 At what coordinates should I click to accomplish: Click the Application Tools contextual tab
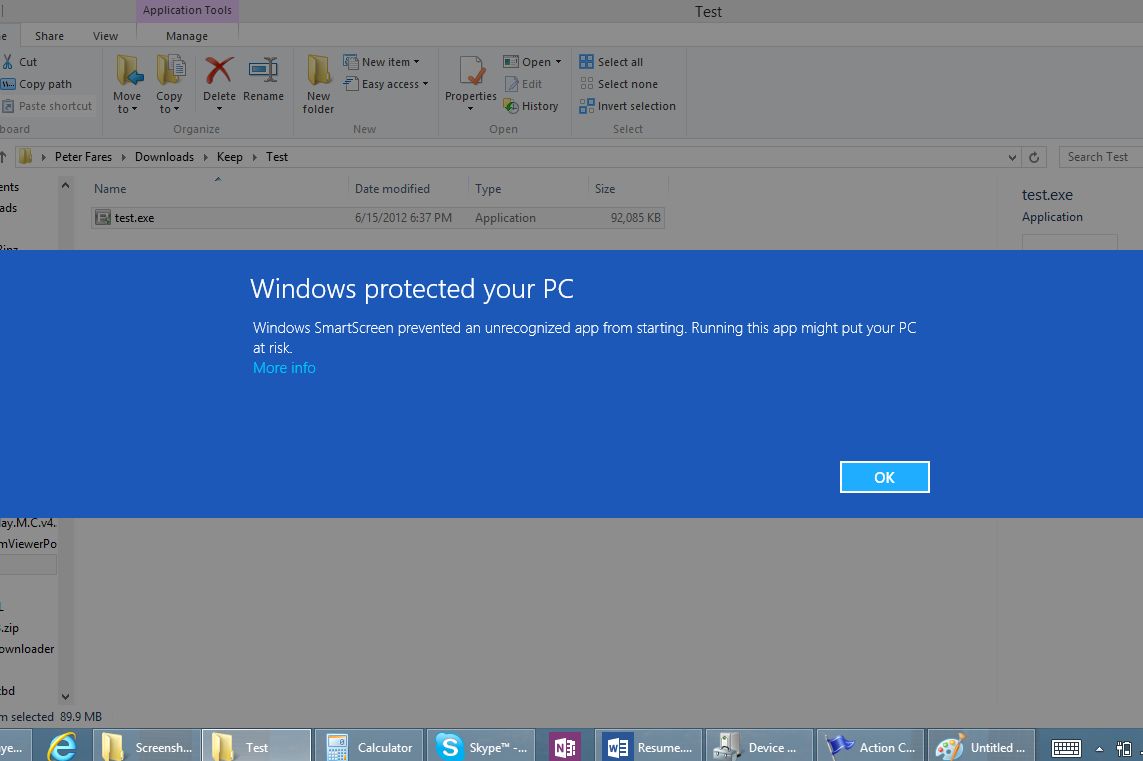pos(187,10)
